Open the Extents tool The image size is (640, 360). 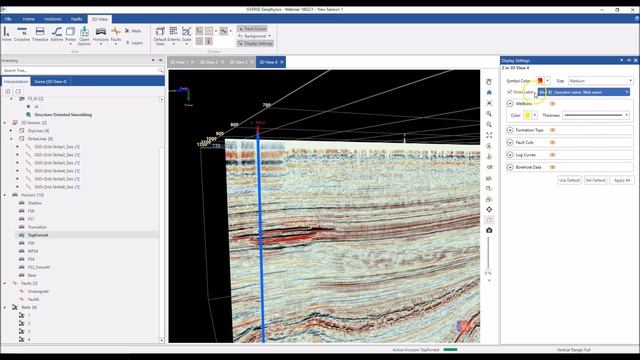point(173,35)
